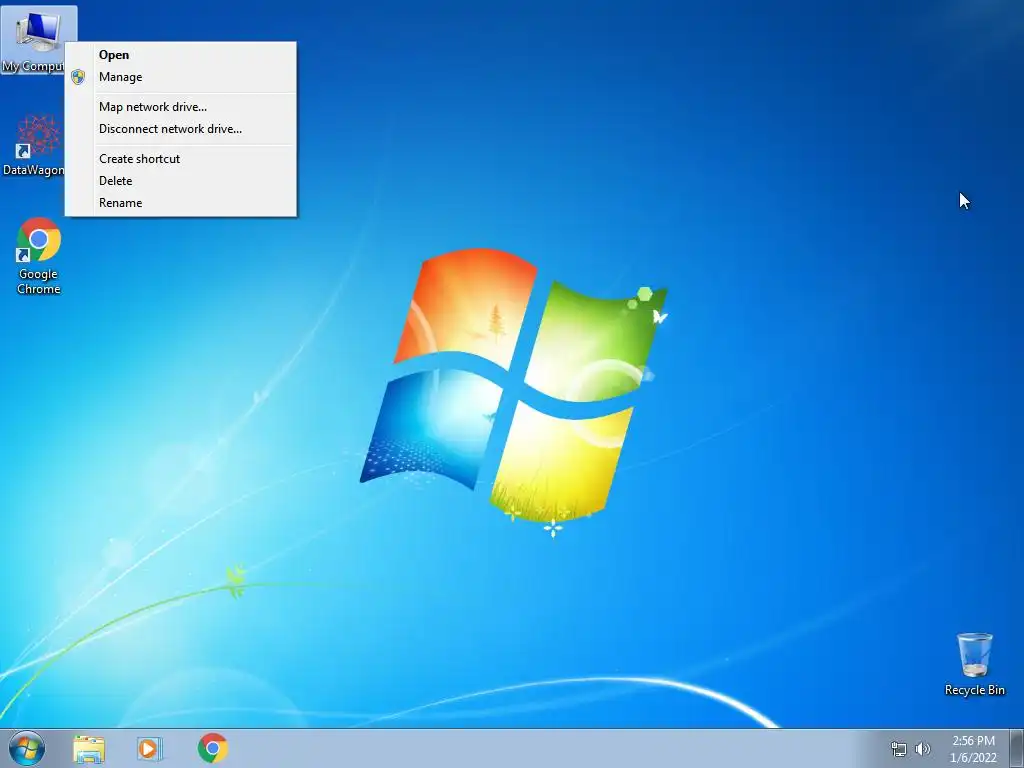Open the volume speaker tray icon
The image size is (1024, 768).
tap(922, 749)
